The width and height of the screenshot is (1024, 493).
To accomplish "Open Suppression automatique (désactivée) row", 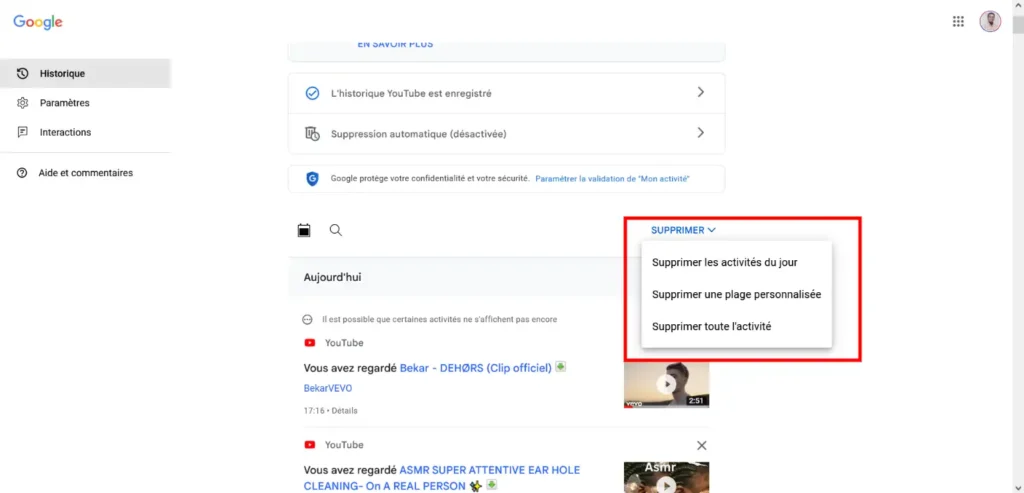I will [x=506, y=134].
